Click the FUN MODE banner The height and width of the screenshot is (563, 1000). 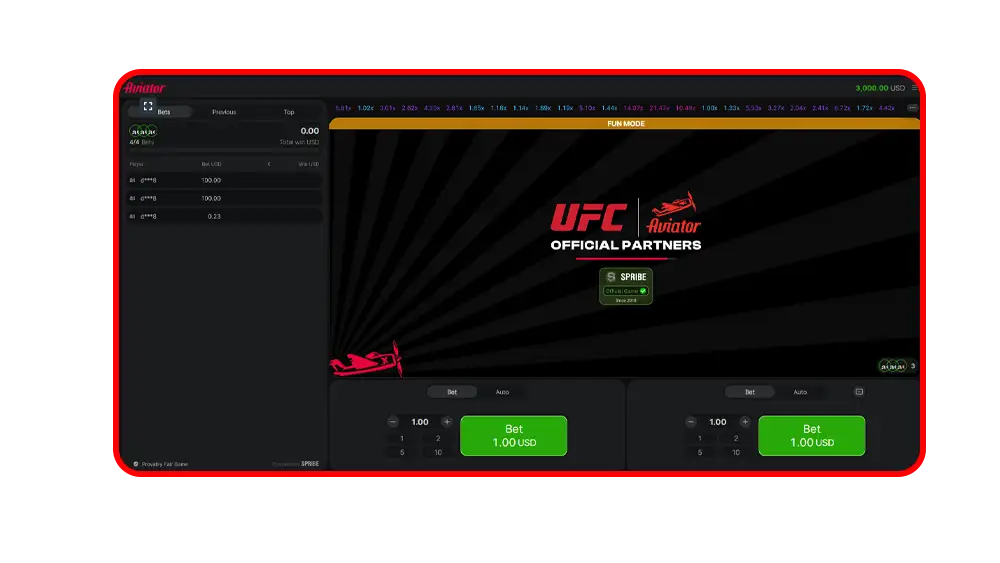click(x=625, y=124)
